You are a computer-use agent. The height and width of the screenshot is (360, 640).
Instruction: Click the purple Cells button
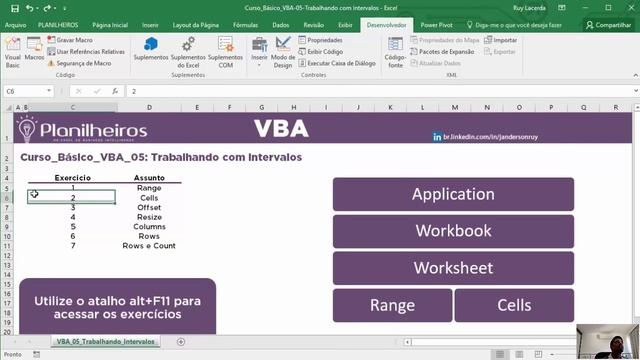point(514,305)
